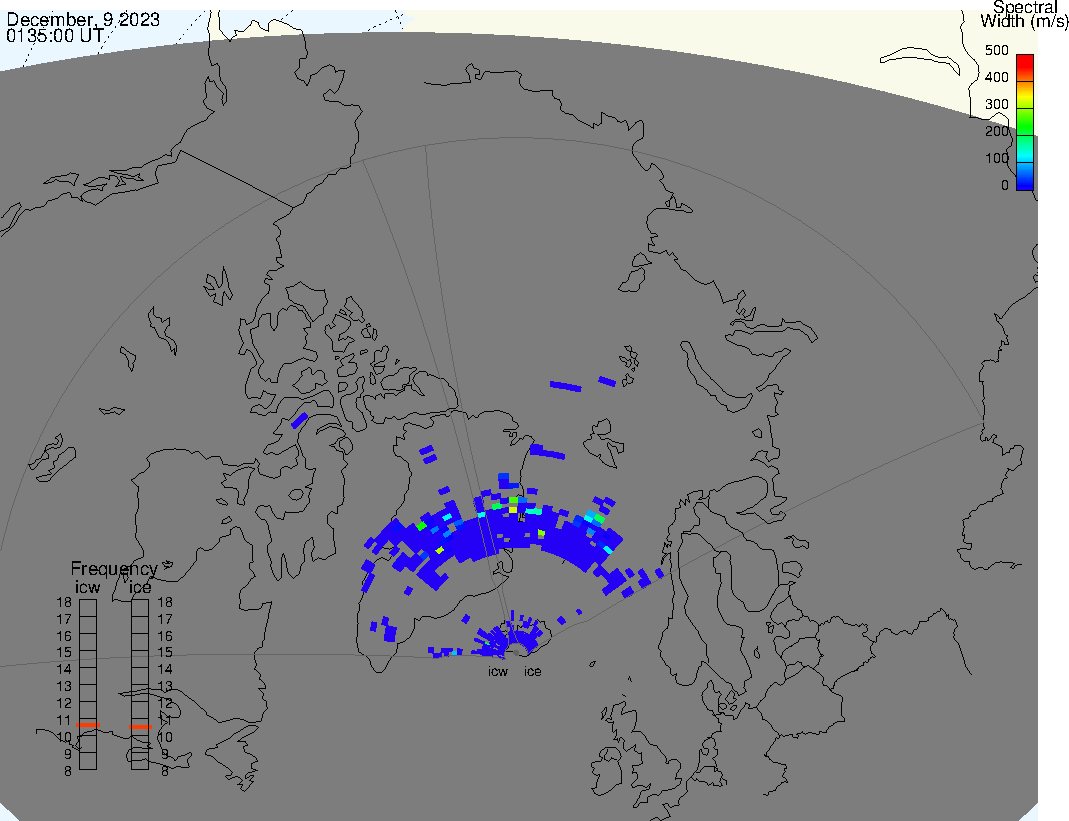Image resolution: width=1069 pixels, height=821 pixels.
Task: Click the yellow-green scatter cell west of the Iceland radars
Action: click(x=440, y=550)
